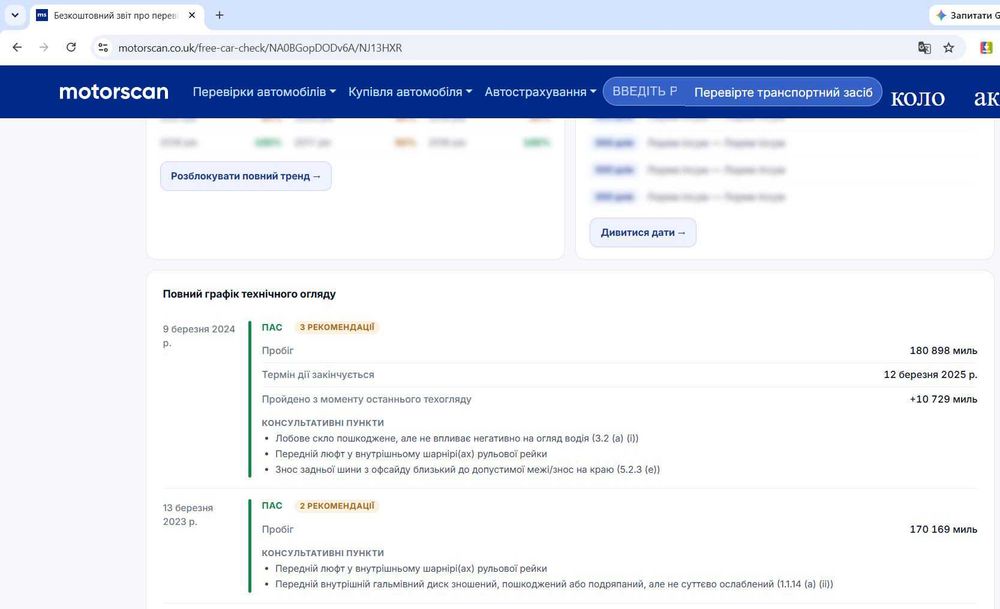
Task: Reload the current page
Action: 71,48
